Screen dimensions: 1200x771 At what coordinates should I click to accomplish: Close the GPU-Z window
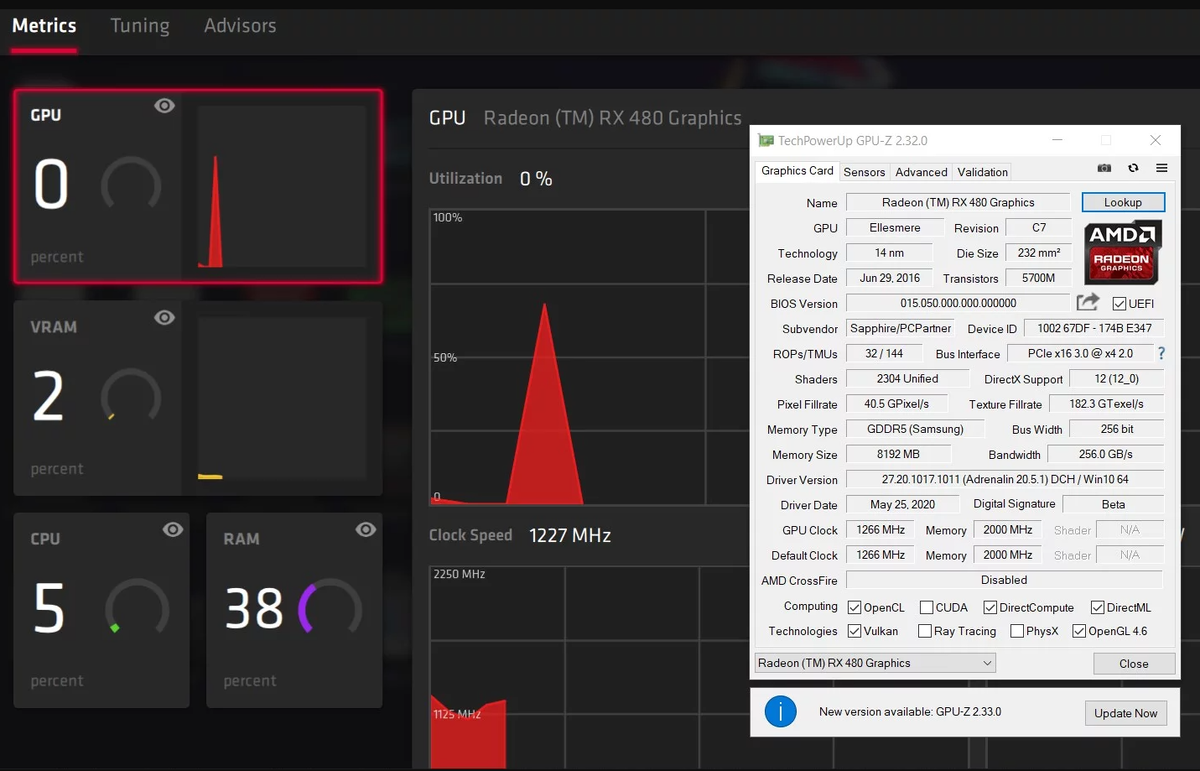click(1156, 141)
